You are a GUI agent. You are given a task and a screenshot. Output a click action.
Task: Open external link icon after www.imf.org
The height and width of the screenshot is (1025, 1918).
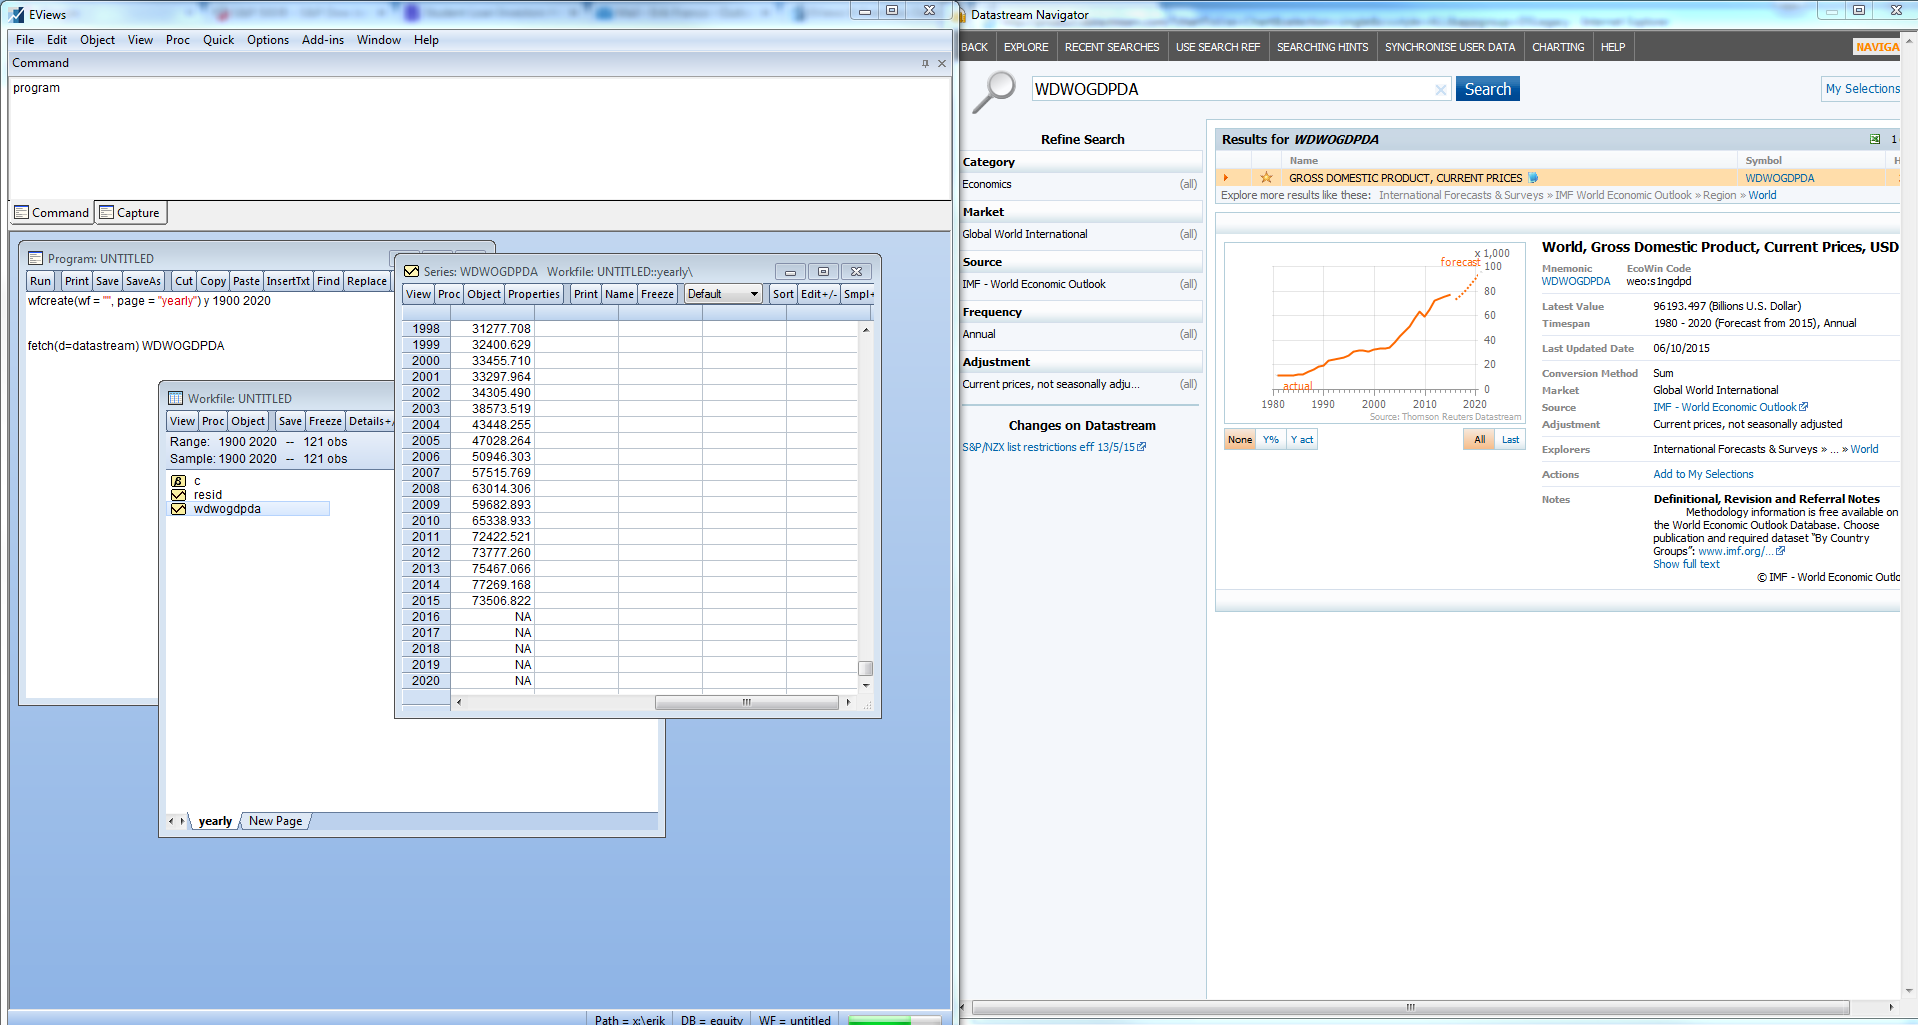[1780, 551]
